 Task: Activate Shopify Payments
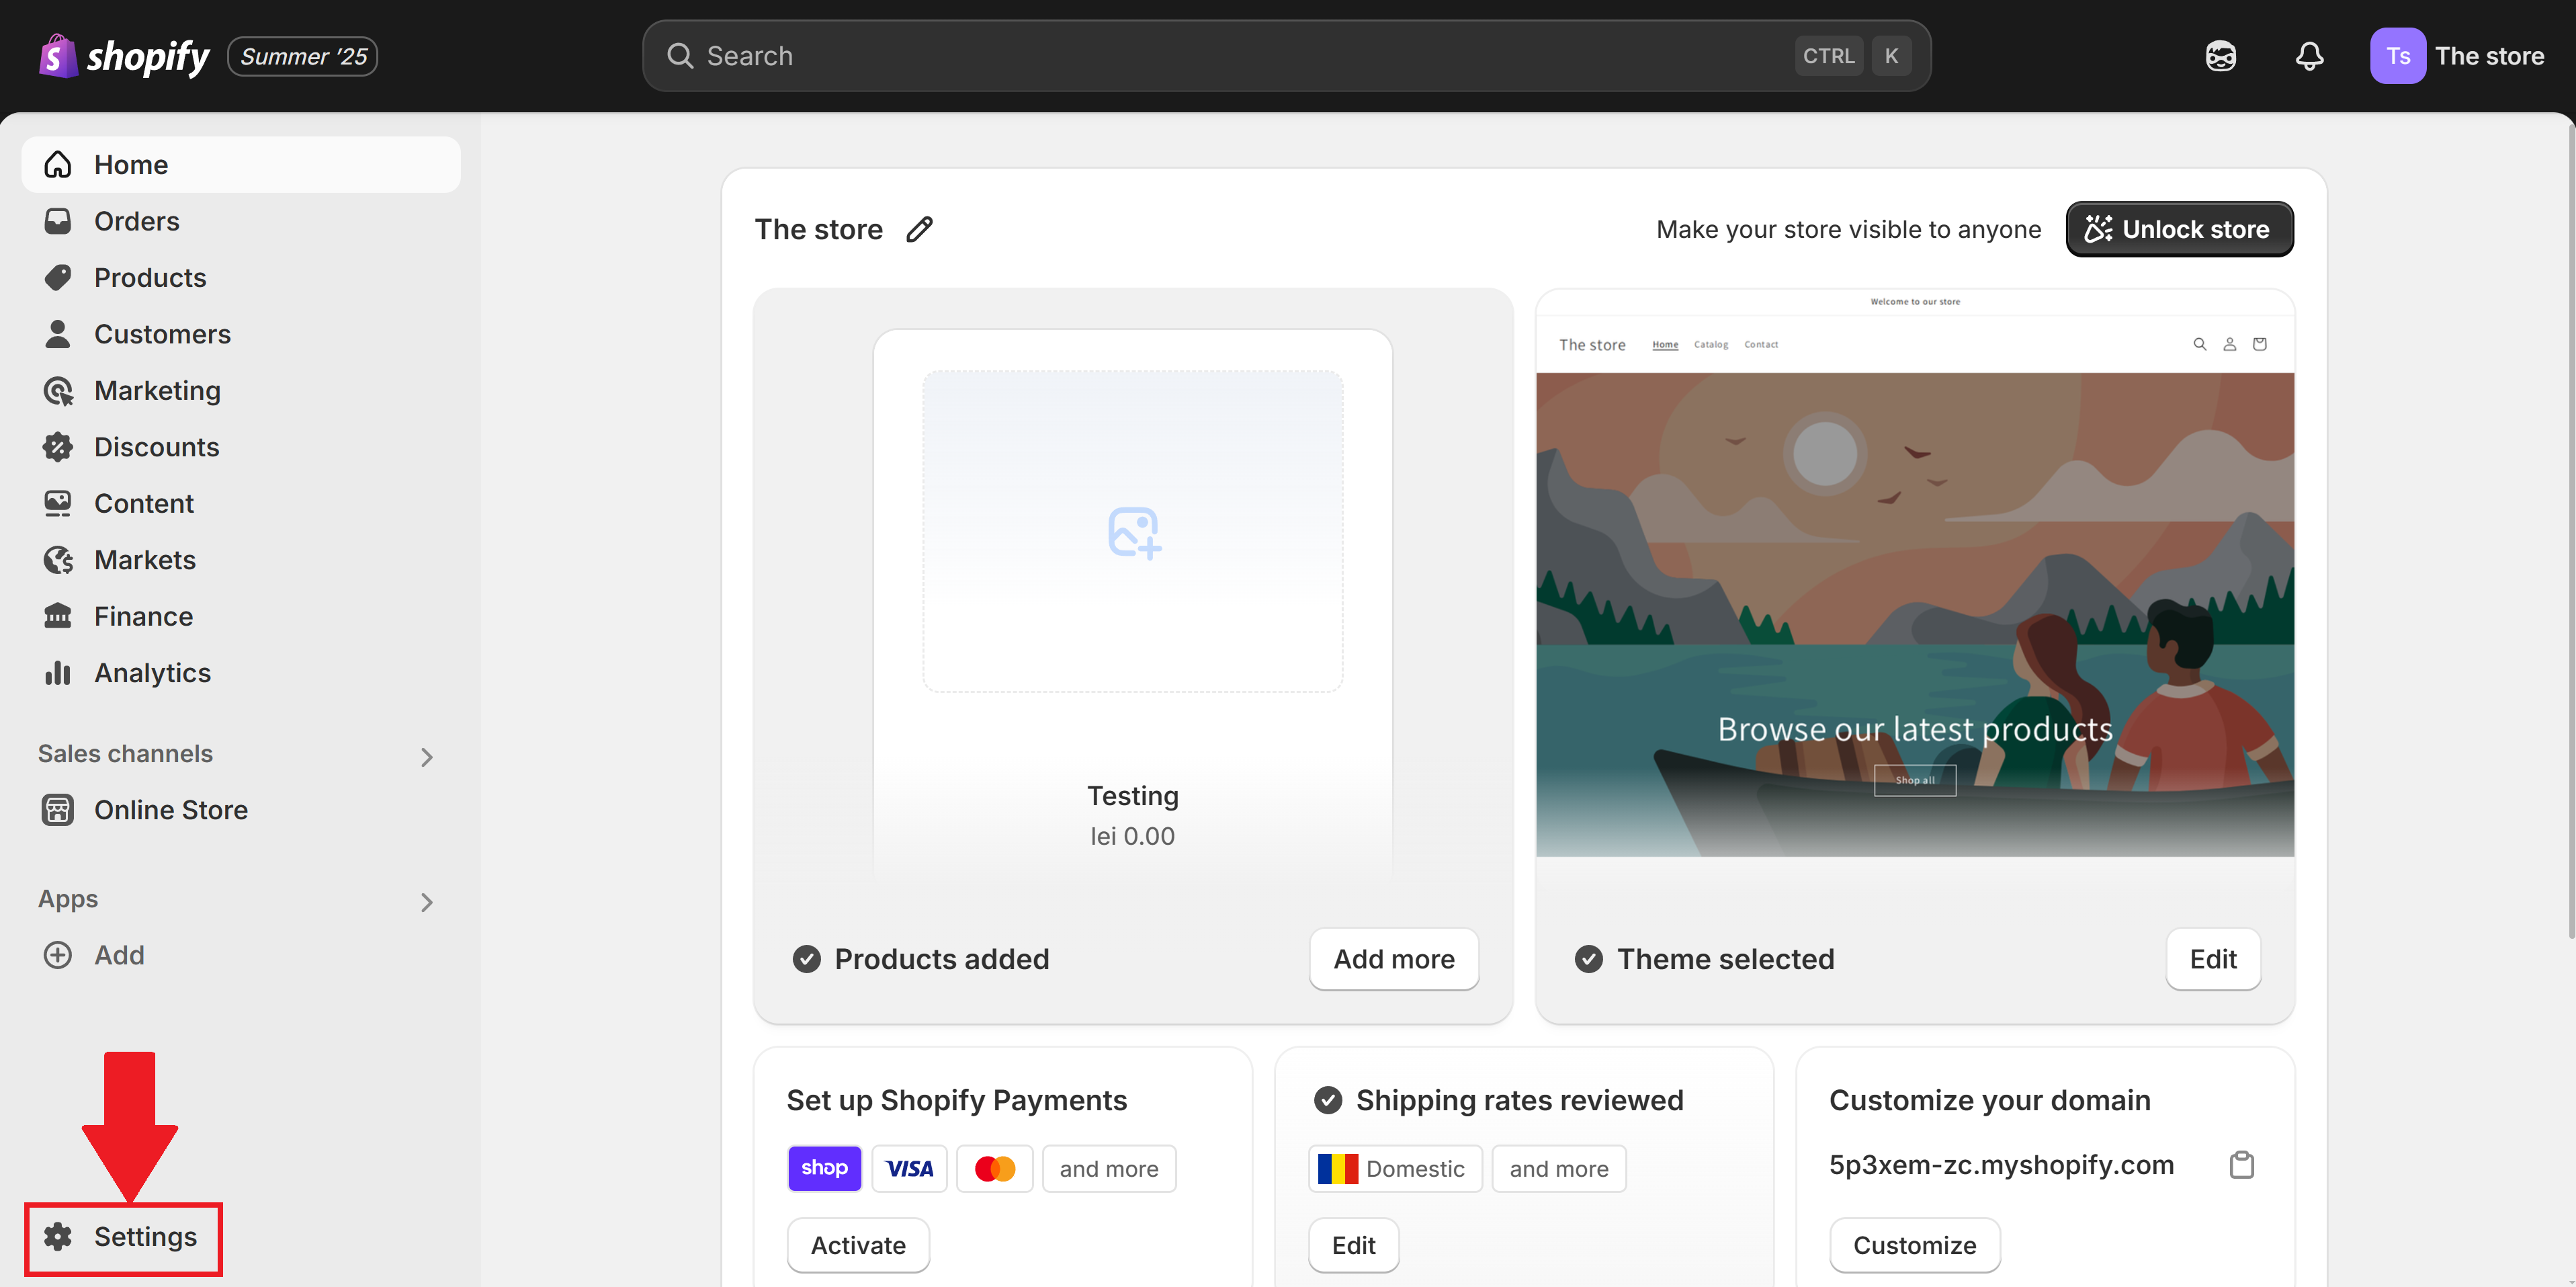pyautogui.click(x=857, y=1245)
